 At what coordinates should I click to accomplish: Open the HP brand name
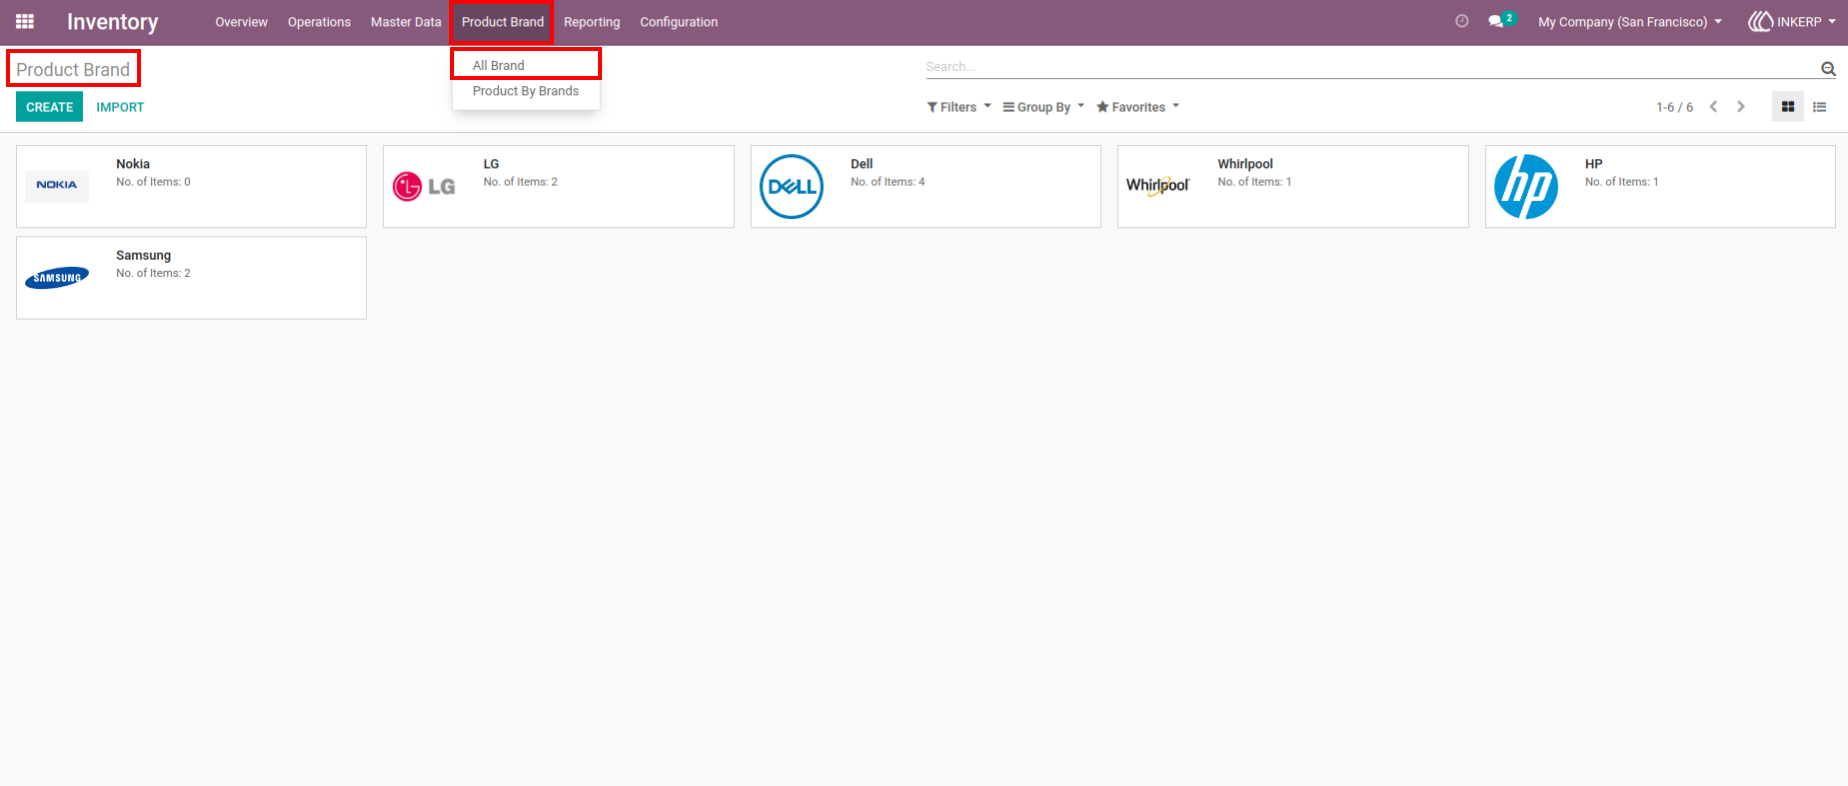point(1593,164)
